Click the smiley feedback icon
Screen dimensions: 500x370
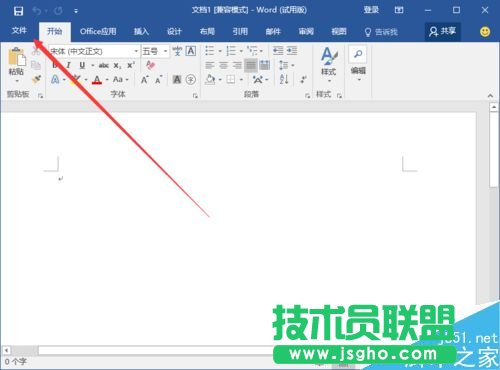pos(485,32)
